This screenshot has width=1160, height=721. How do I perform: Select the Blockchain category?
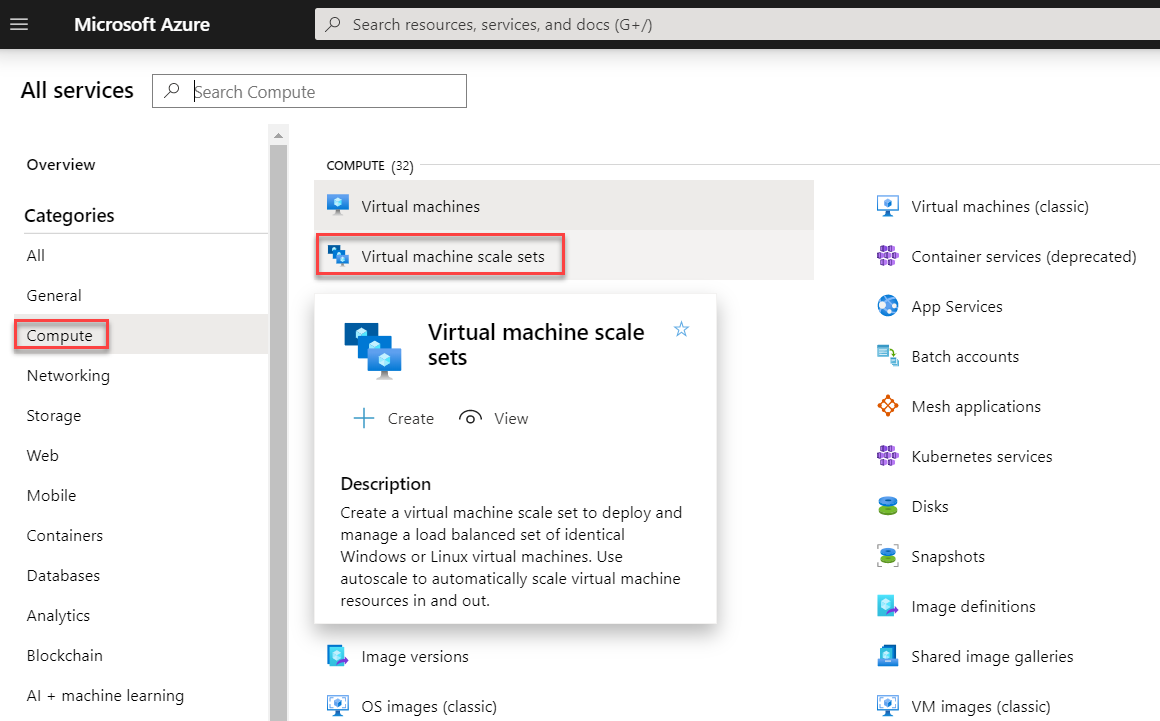pos(64,655)
